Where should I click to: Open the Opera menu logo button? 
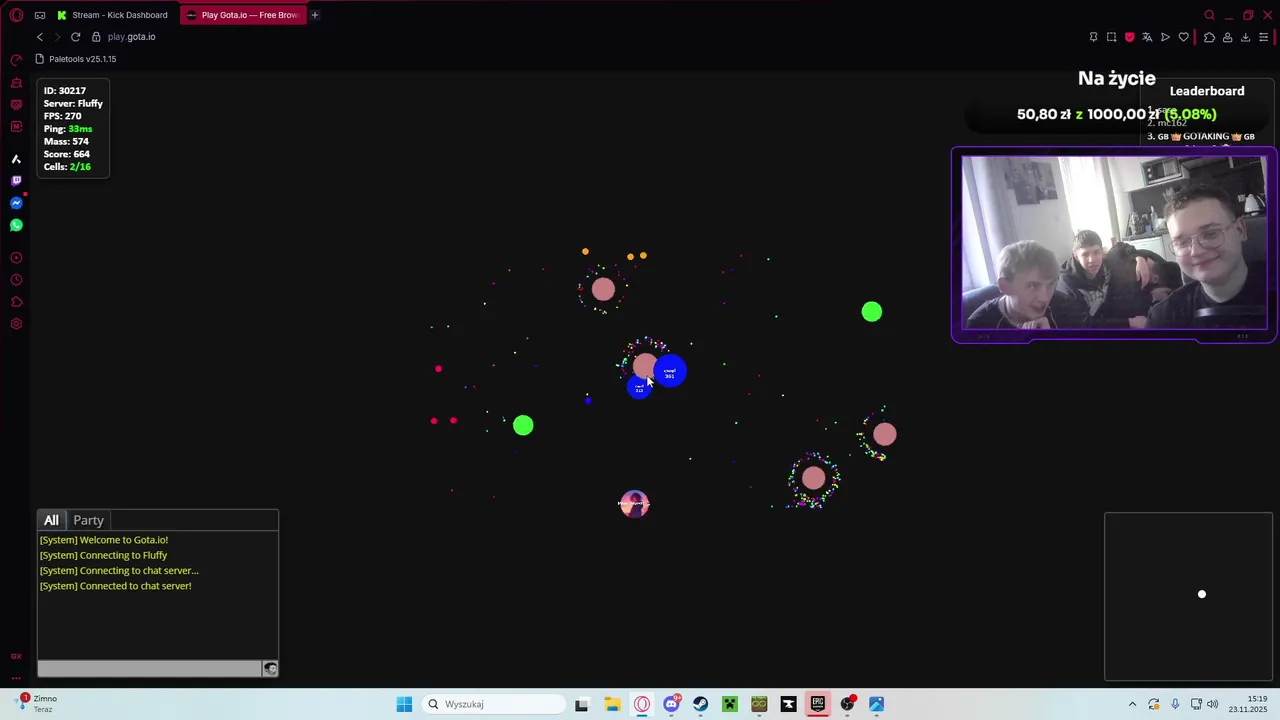point(16,15)
